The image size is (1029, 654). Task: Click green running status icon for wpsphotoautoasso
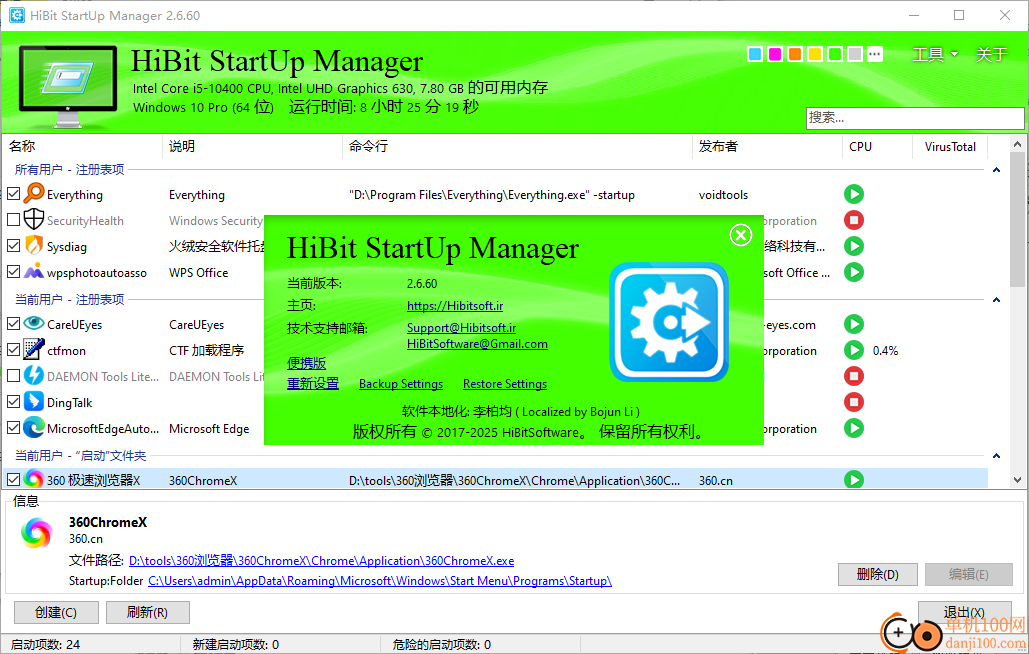point(854,272)
